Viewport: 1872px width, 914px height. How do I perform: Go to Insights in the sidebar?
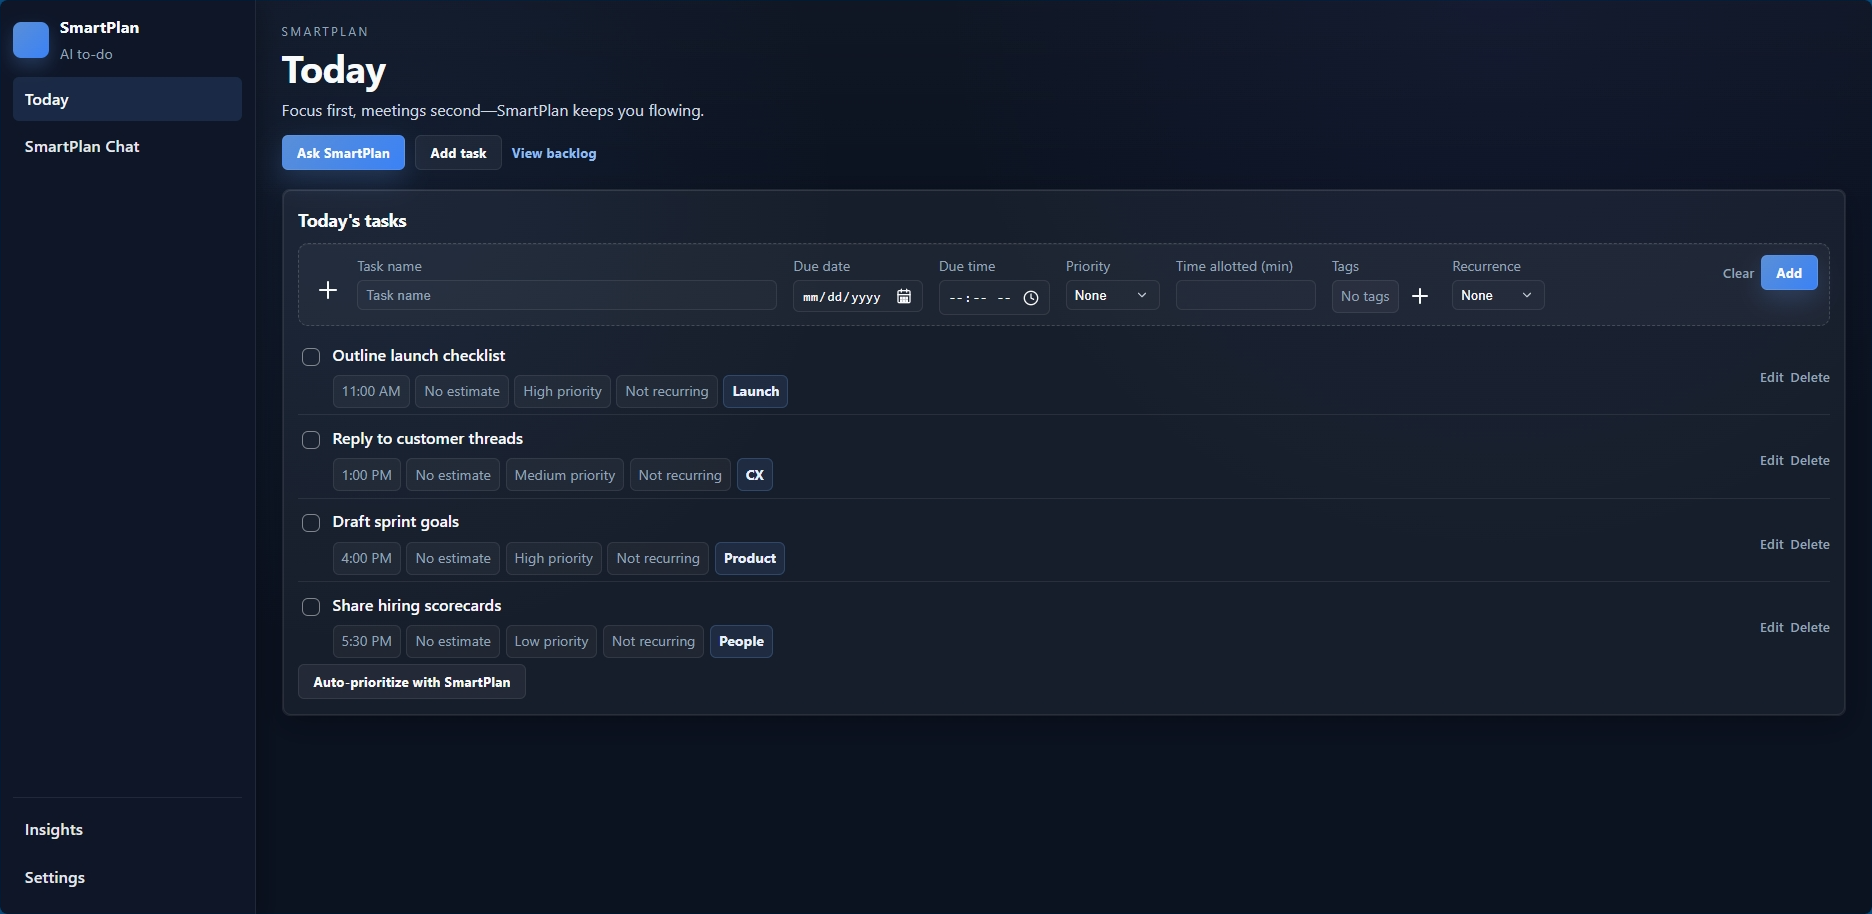coord(54,830)
